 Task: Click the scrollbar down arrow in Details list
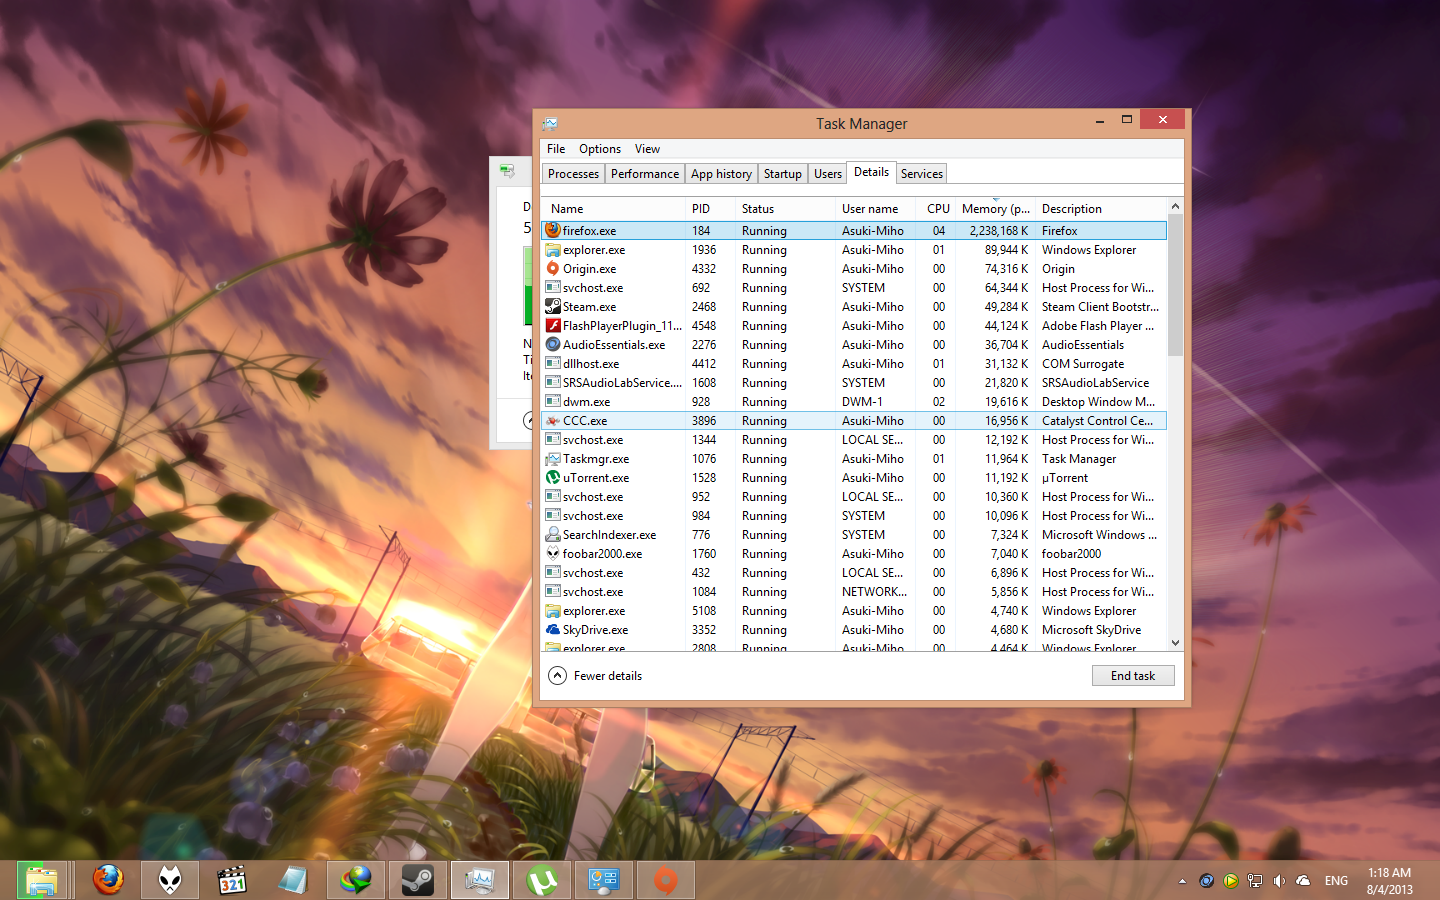pyautogui.click(x=1175, y=643)
